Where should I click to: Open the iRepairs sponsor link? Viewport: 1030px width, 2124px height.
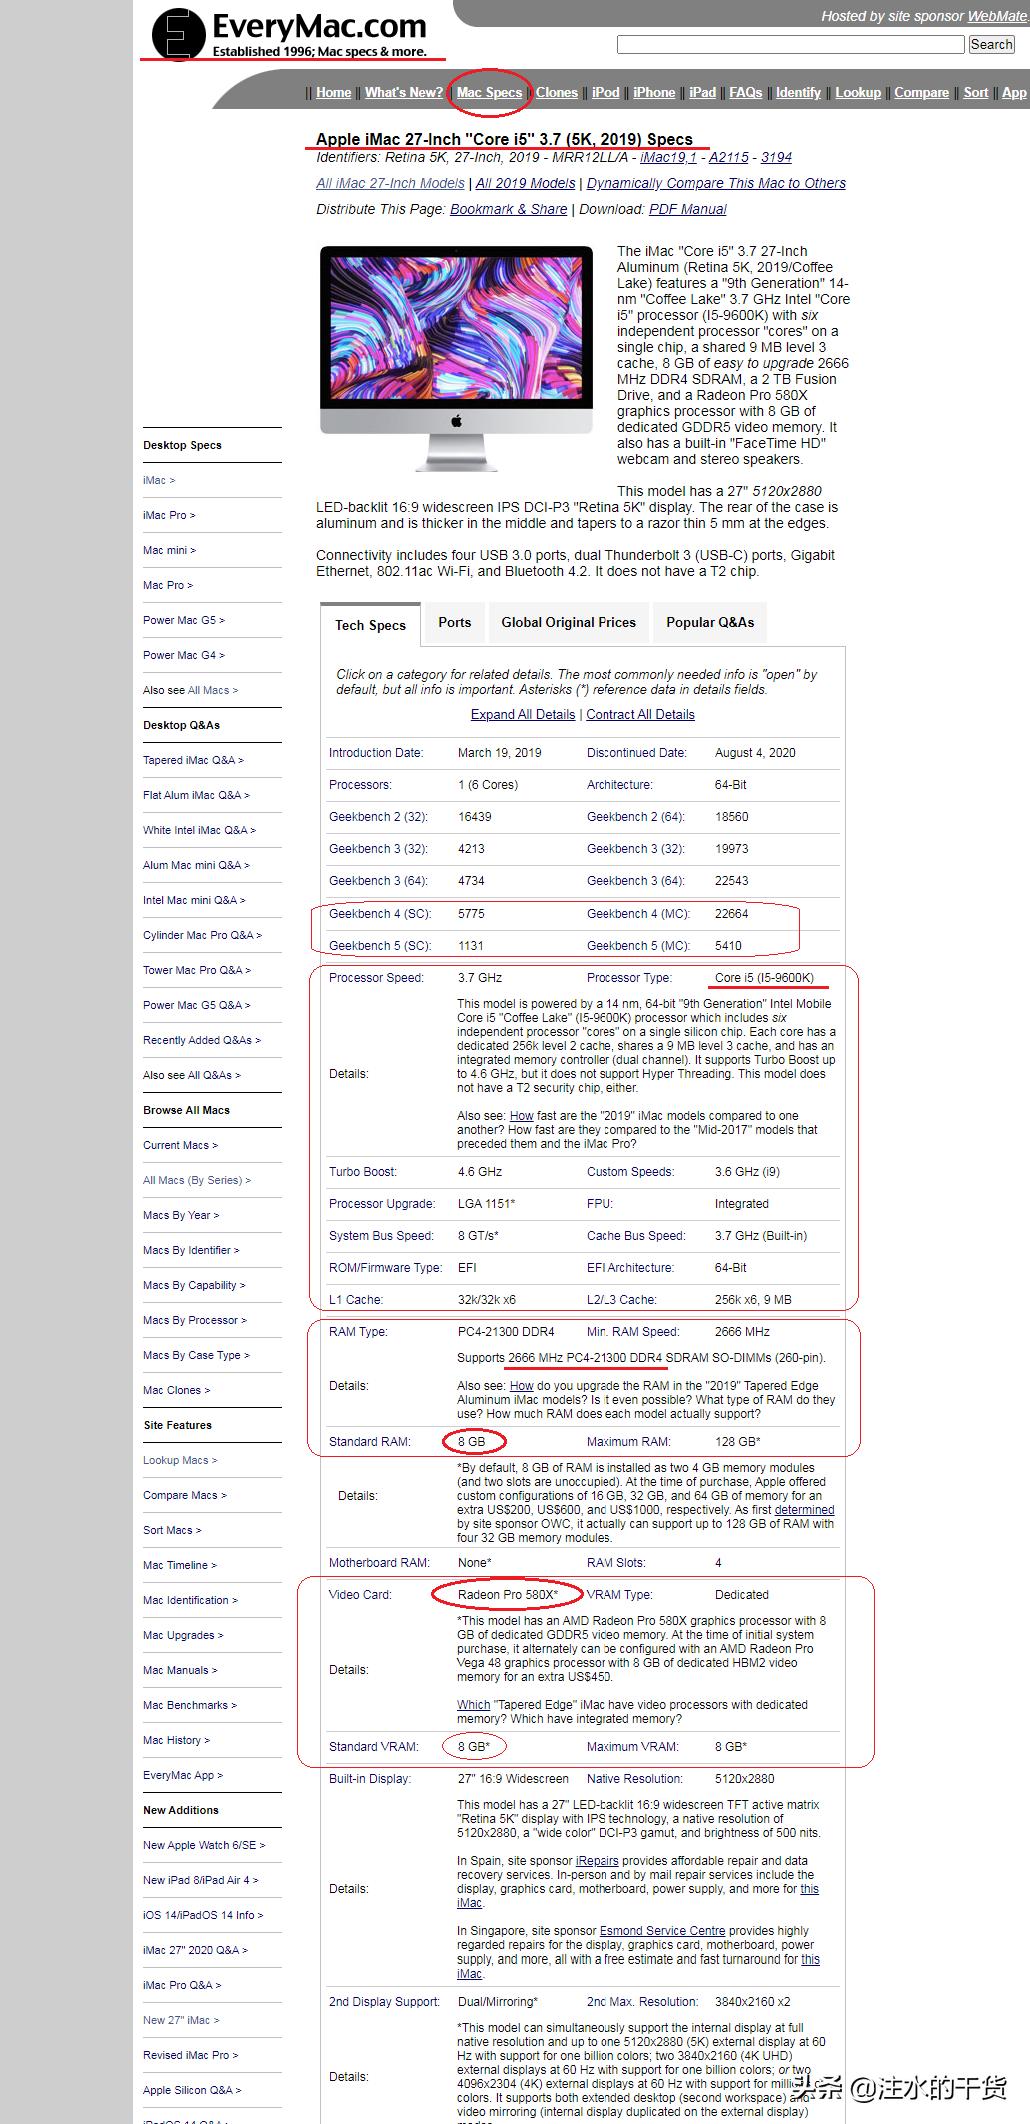pos(597,1861)
